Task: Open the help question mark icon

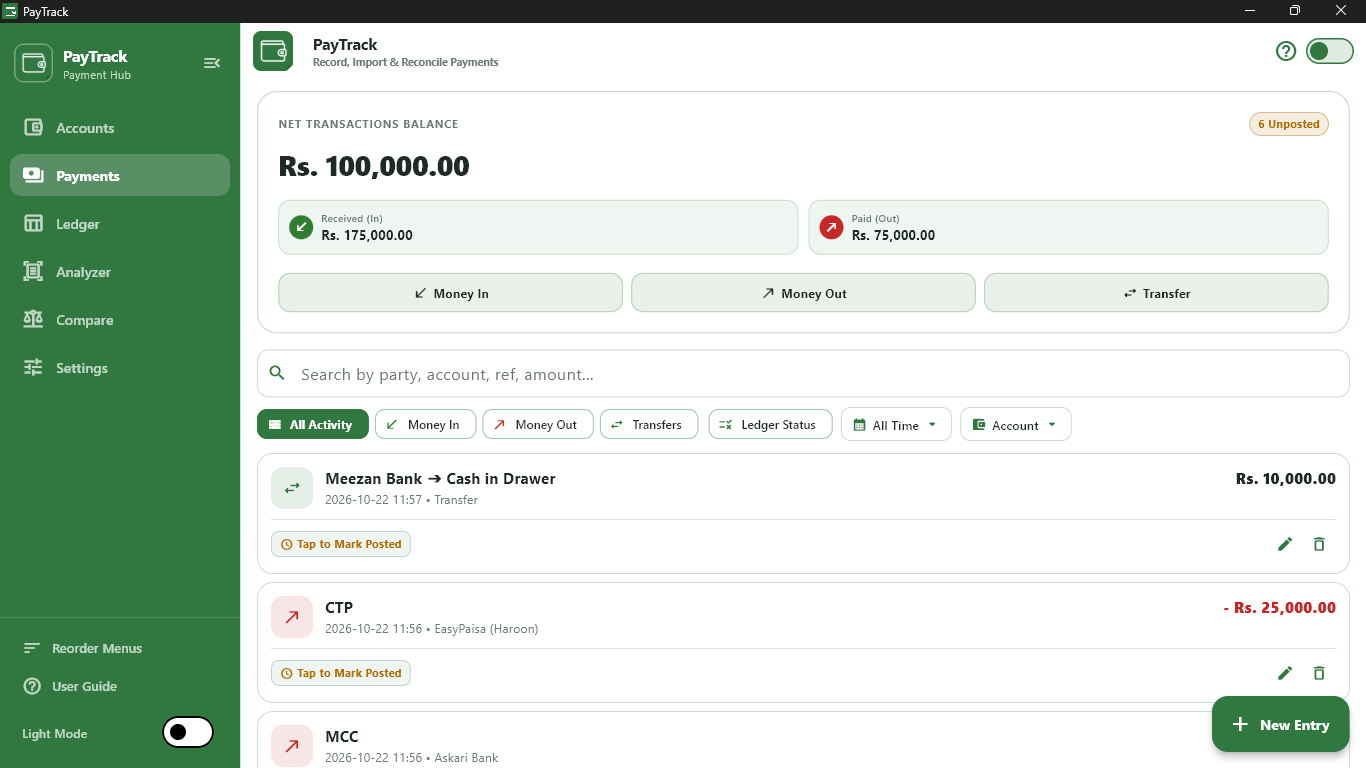Action: pyautogui.click(x=1286, y=51)
